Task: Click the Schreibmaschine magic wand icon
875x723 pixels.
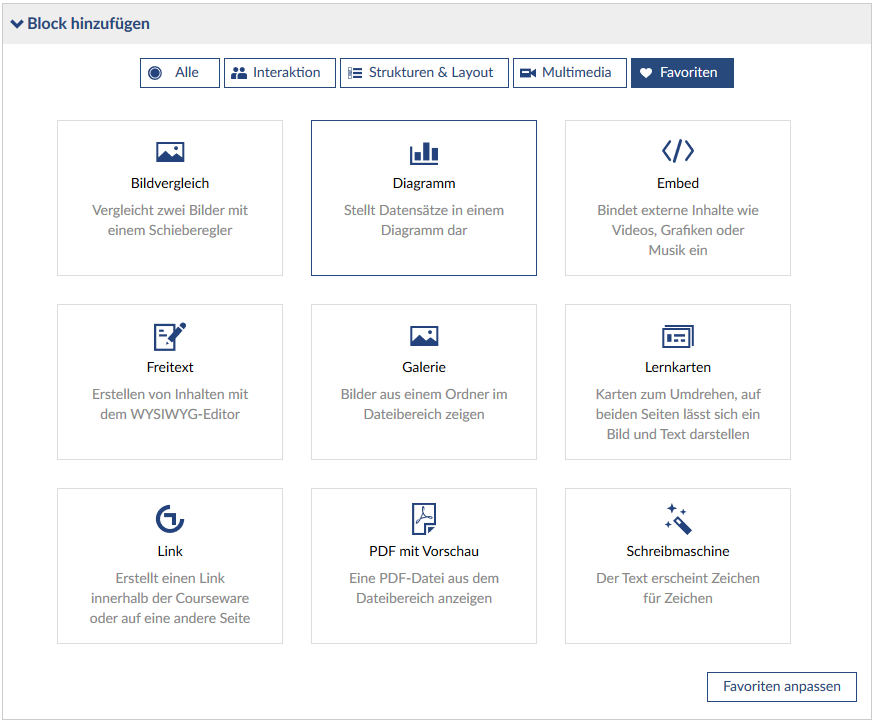Action: 678,519
